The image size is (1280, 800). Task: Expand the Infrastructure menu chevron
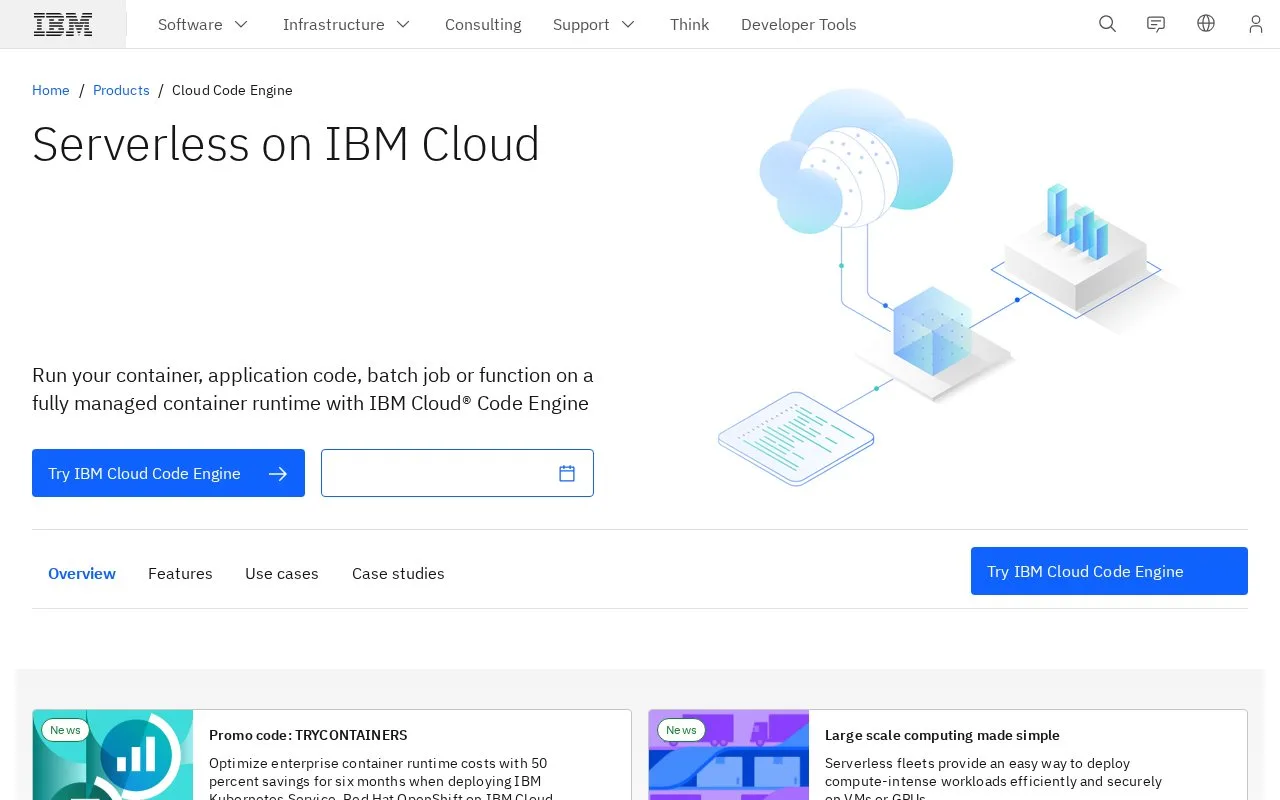tap(403, 24)
